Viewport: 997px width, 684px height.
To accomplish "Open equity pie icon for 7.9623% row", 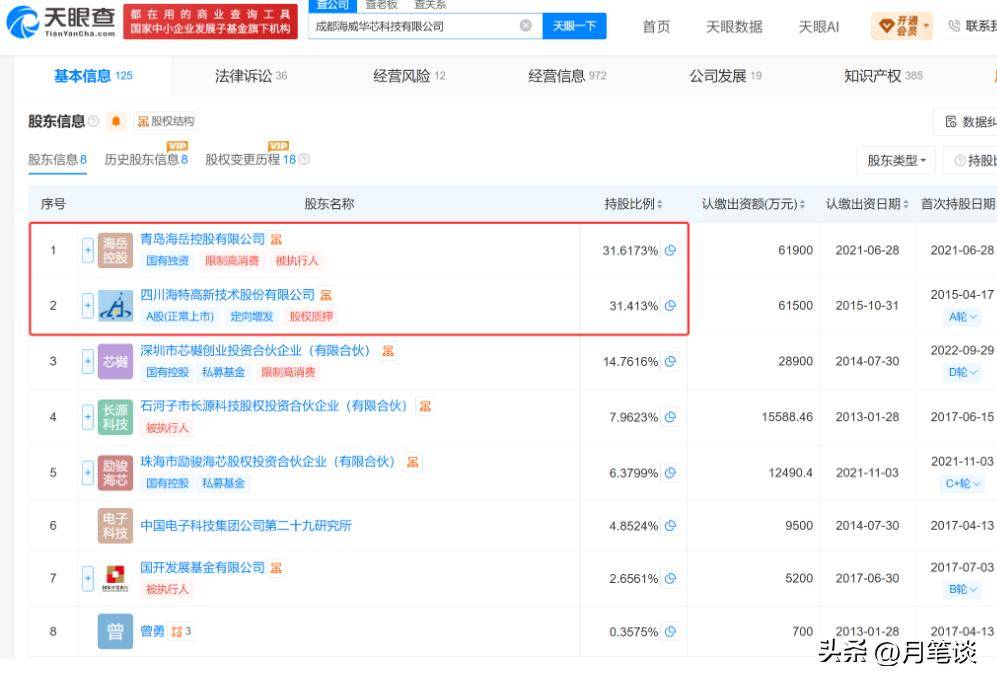I will tap(670, 417).
